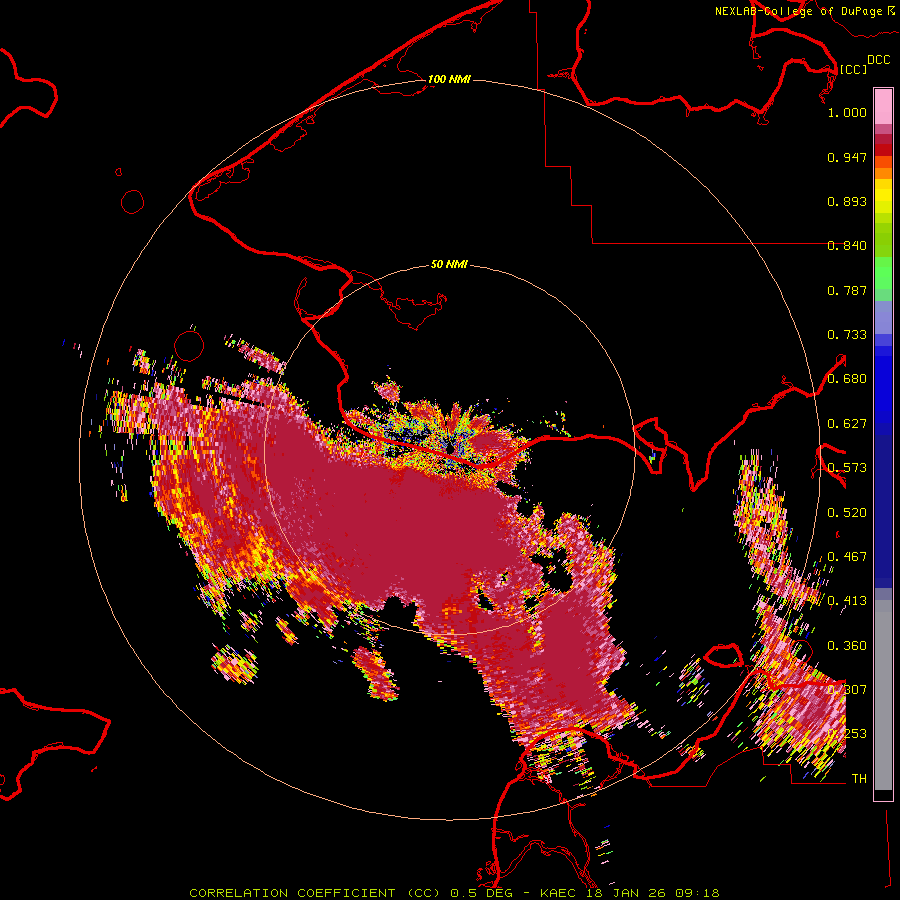Click the 0.947 scale value

click(847, 157)
